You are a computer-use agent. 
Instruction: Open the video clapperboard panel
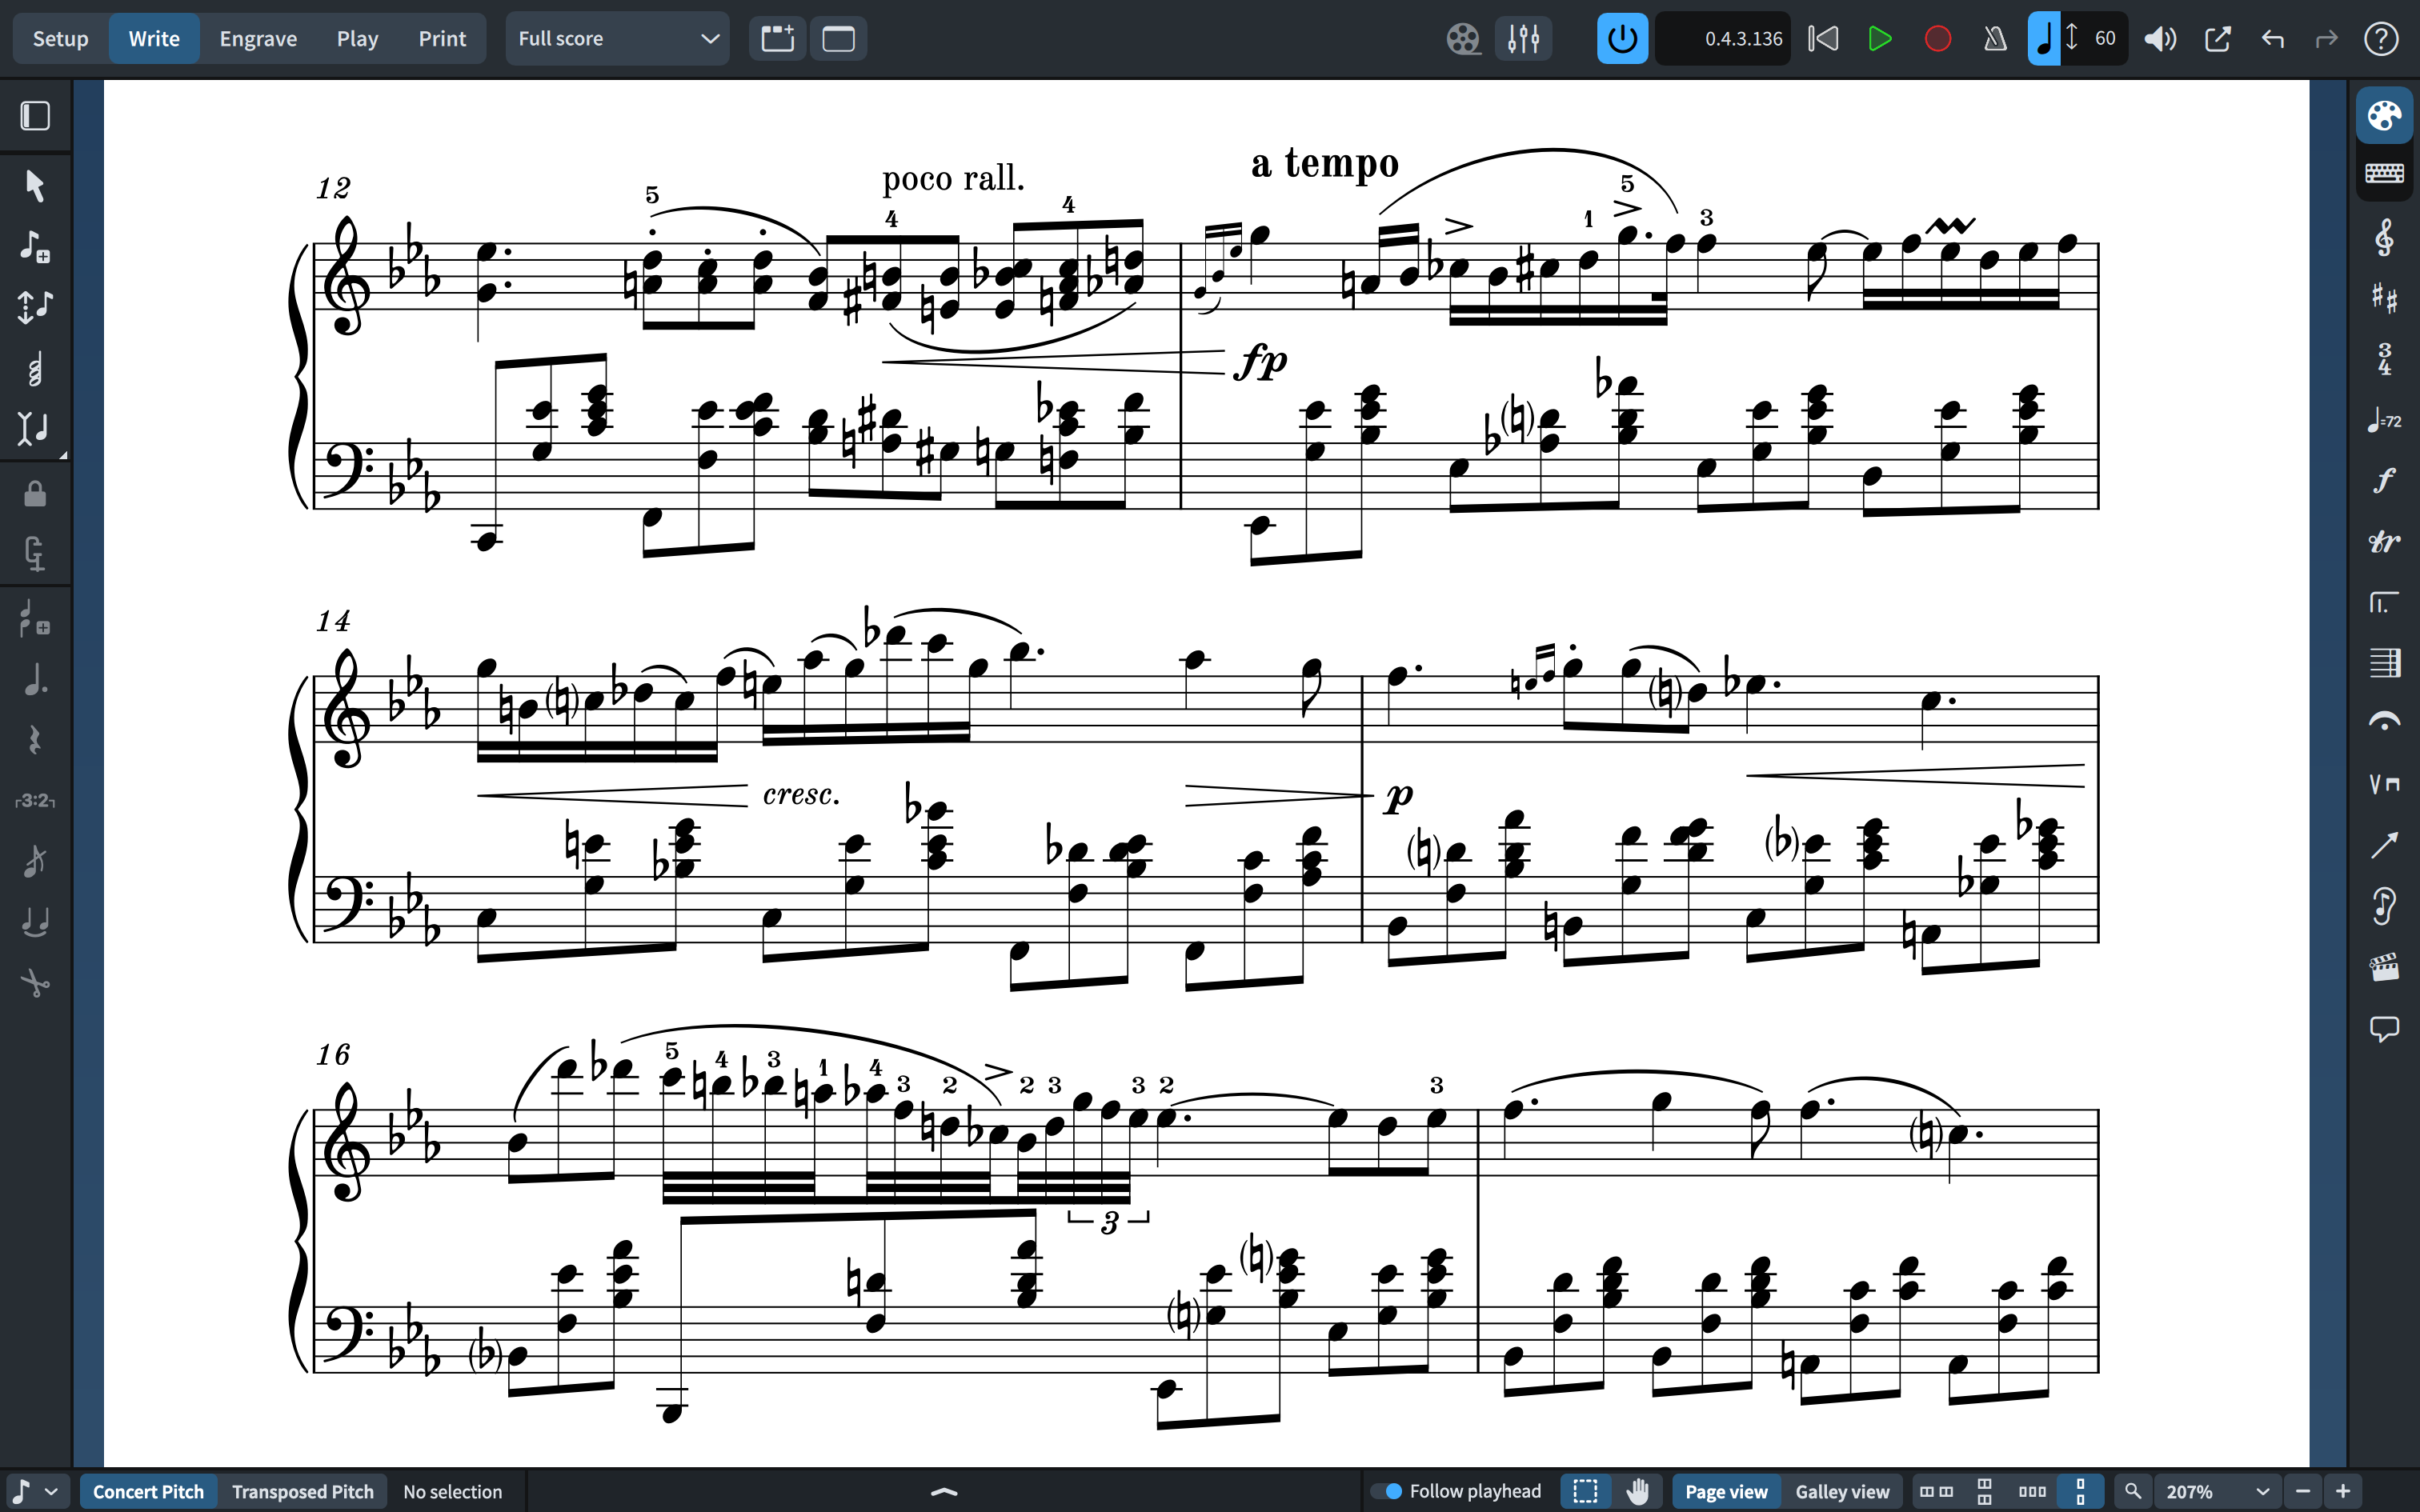coord(2384,967)
